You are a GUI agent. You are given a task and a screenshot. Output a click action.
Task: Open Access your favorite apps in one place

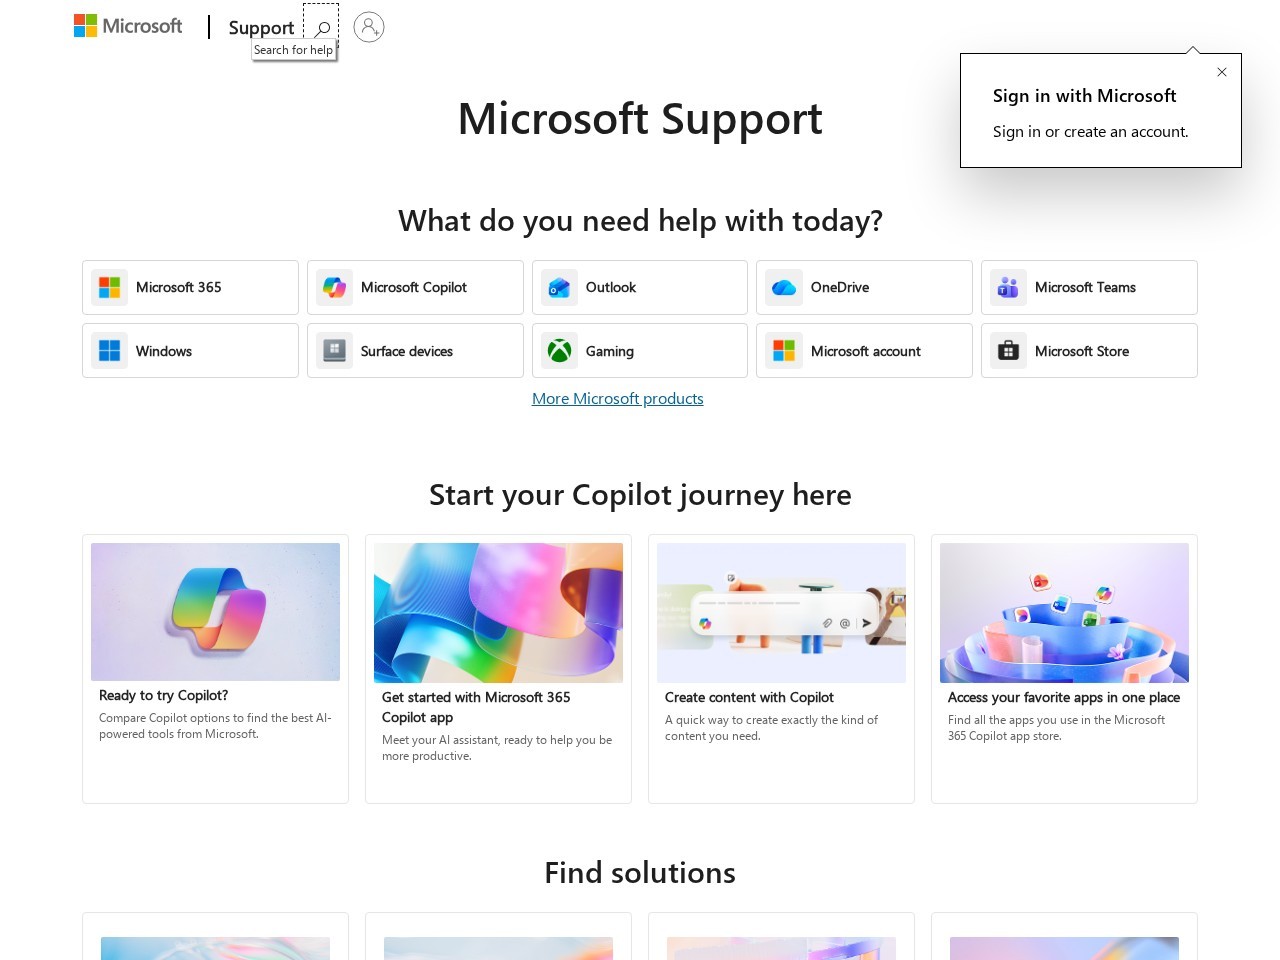tap(1064, 669)
